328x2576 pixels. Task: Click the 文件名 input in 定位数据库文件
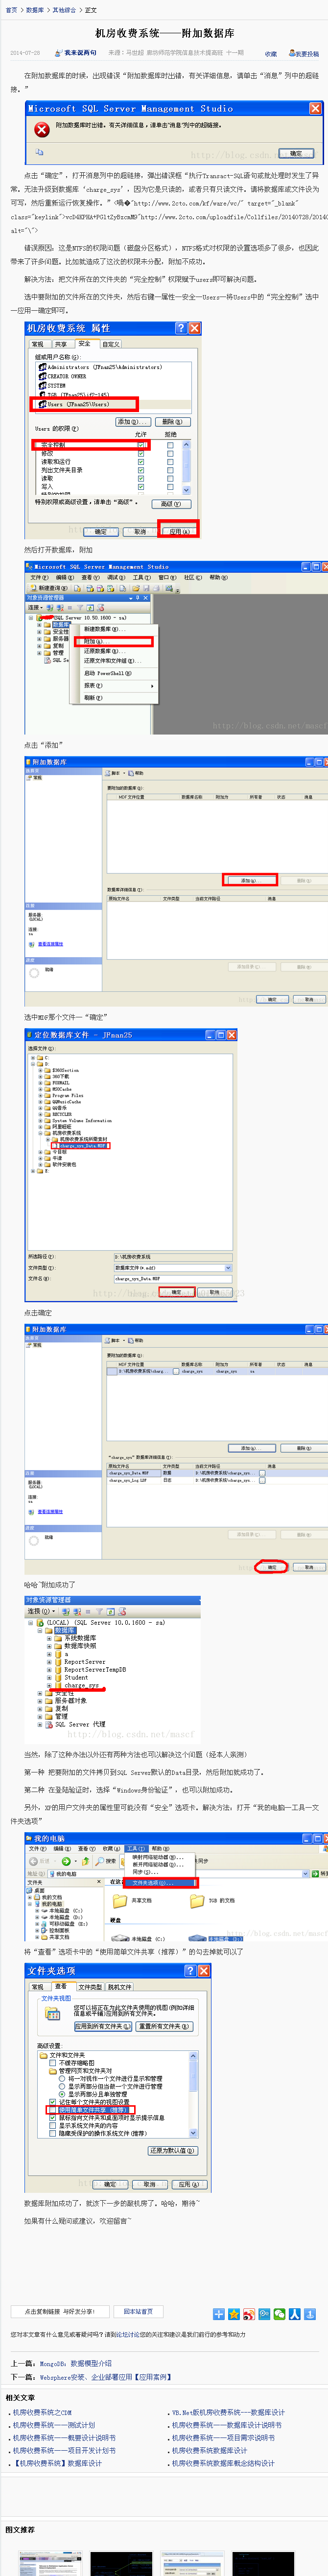pyautogui.click(x=172, y=1278)
